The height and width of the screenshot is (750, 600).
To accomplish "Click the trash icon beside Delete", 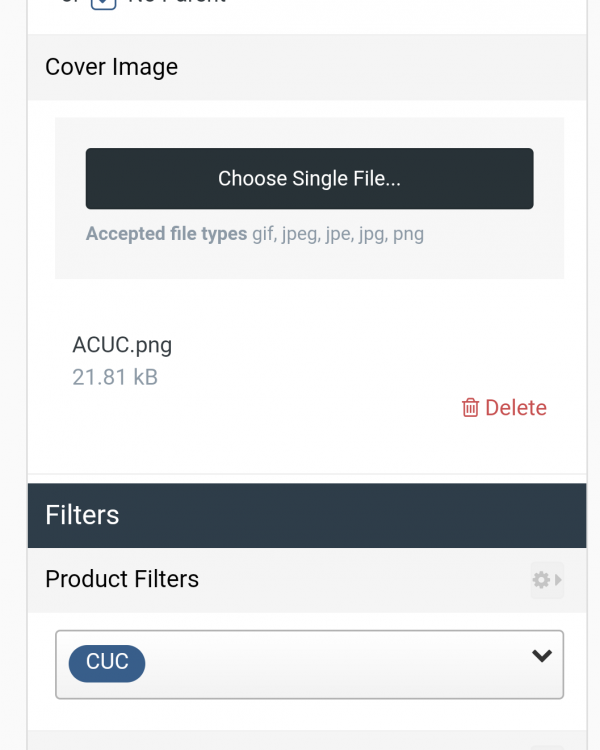I will pyautogui.click(x=470, y=408).
